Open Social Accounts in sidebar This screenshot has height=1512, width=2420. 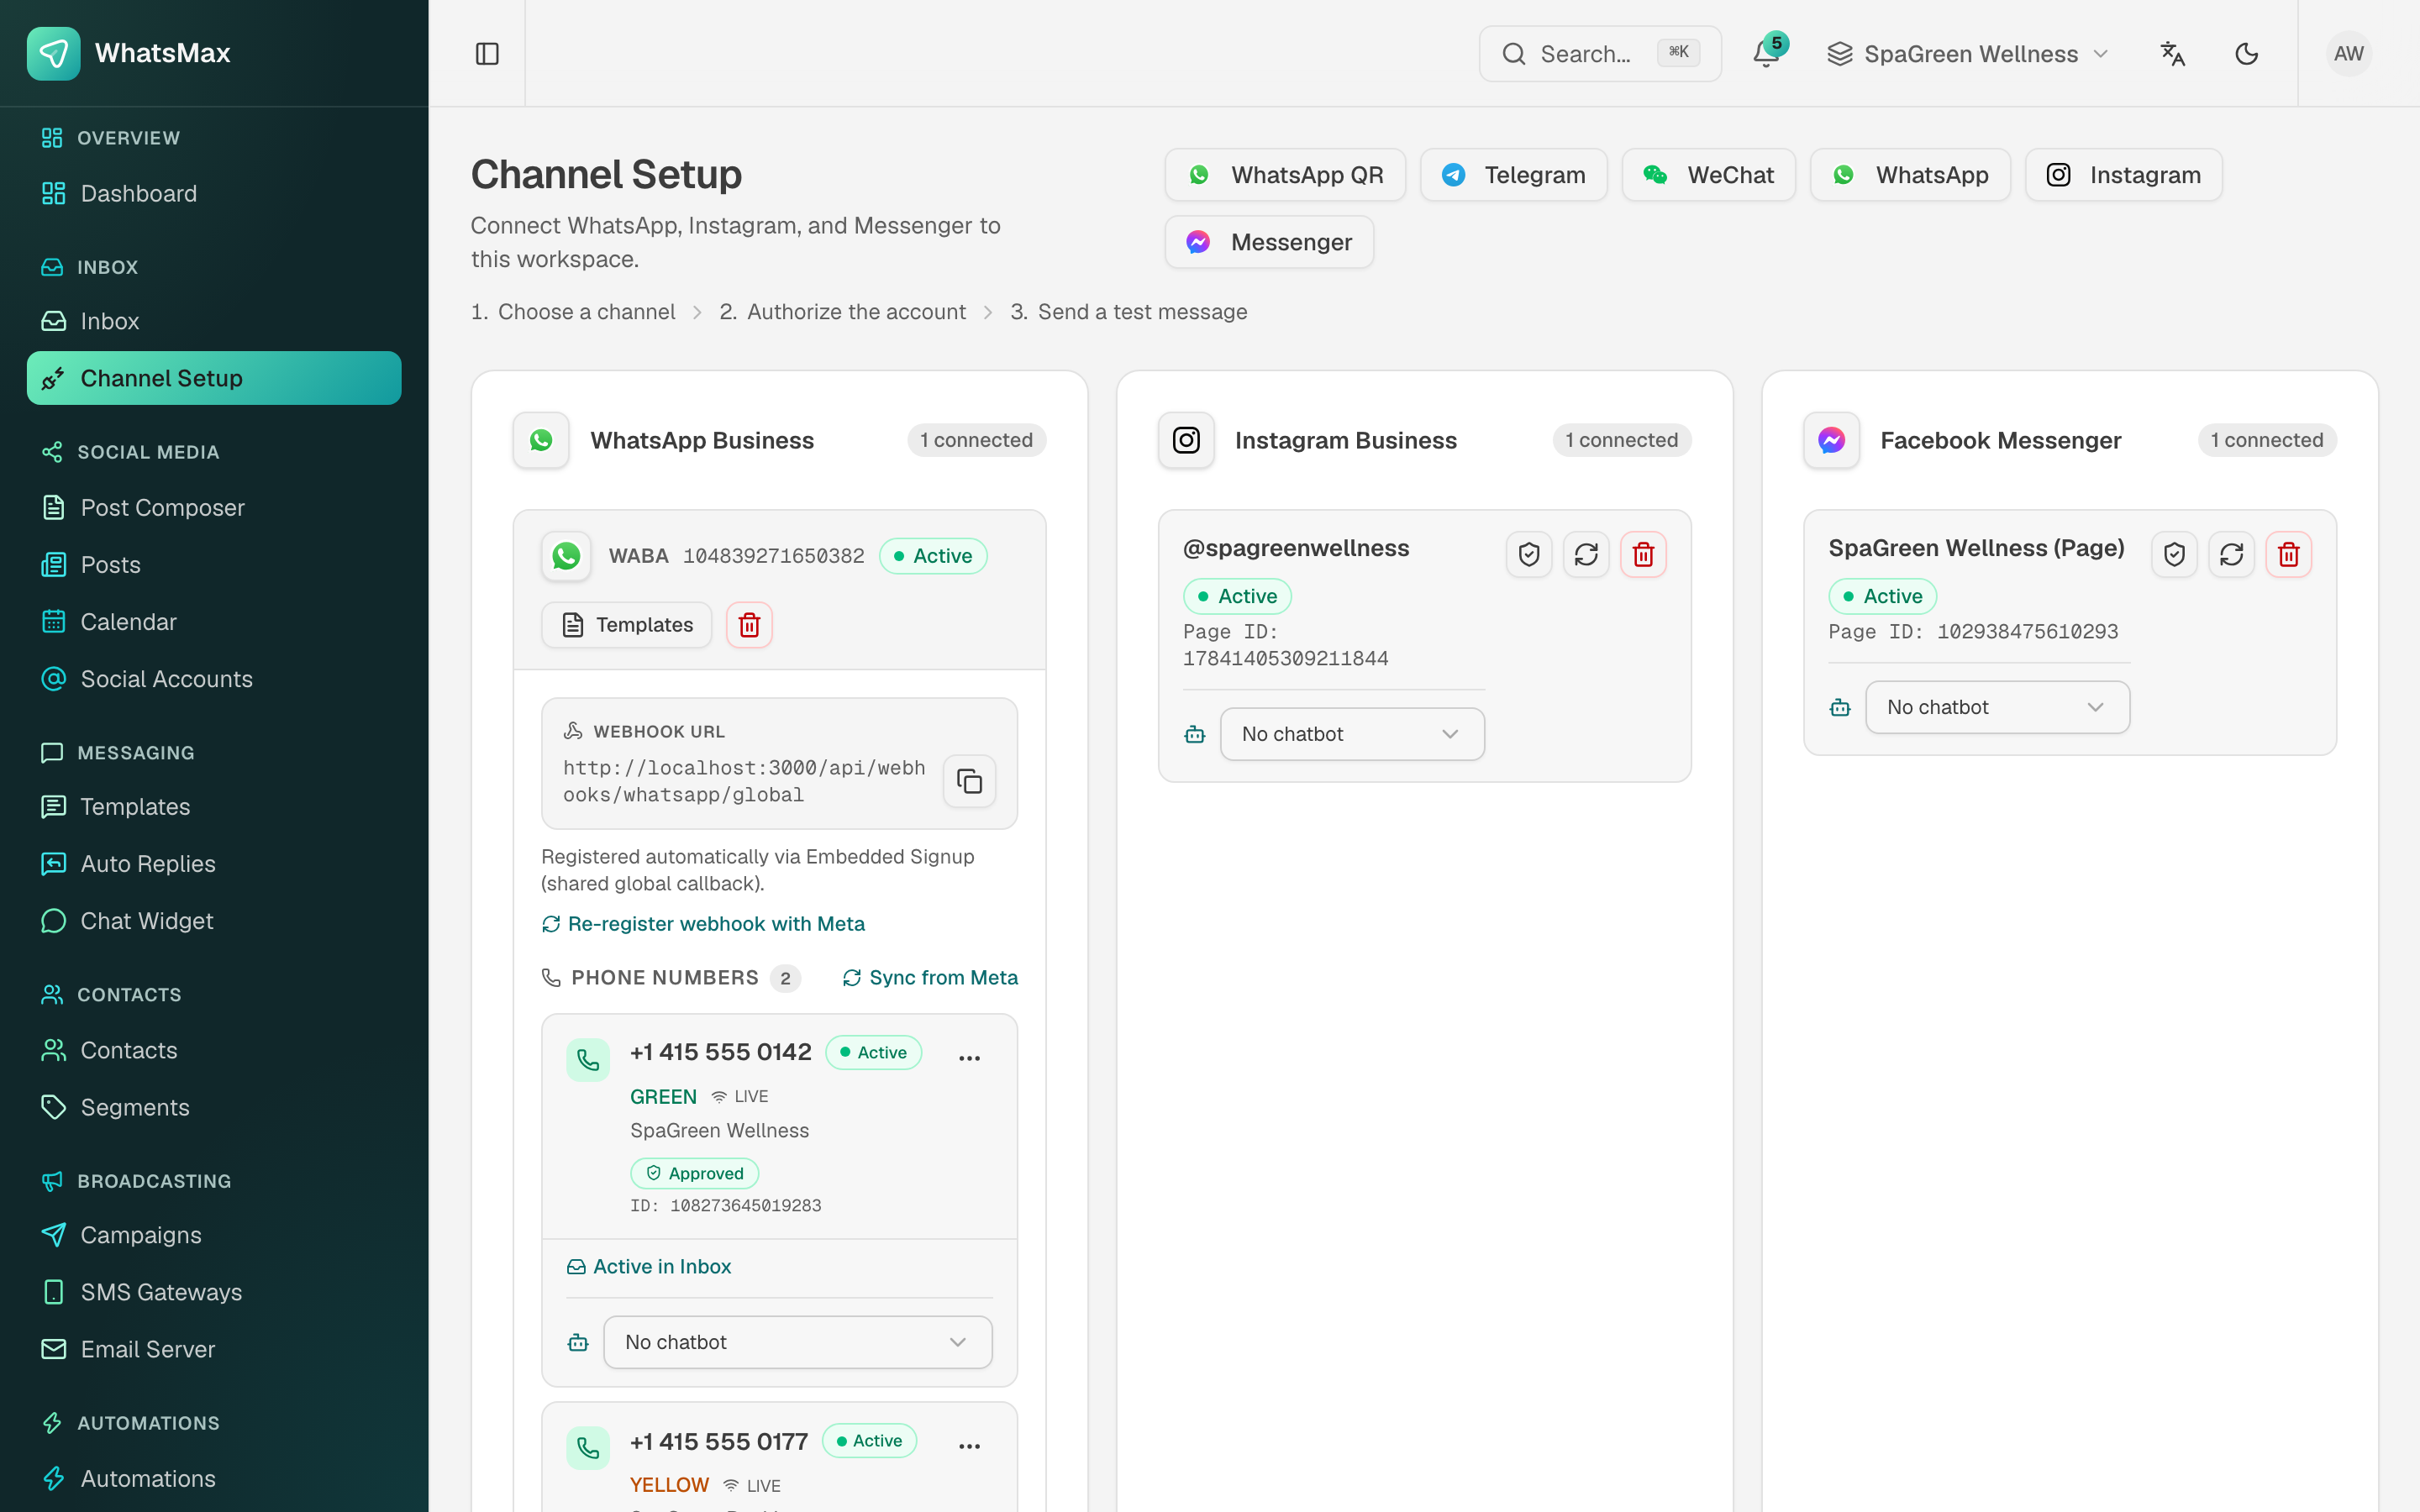pos(214,679)
